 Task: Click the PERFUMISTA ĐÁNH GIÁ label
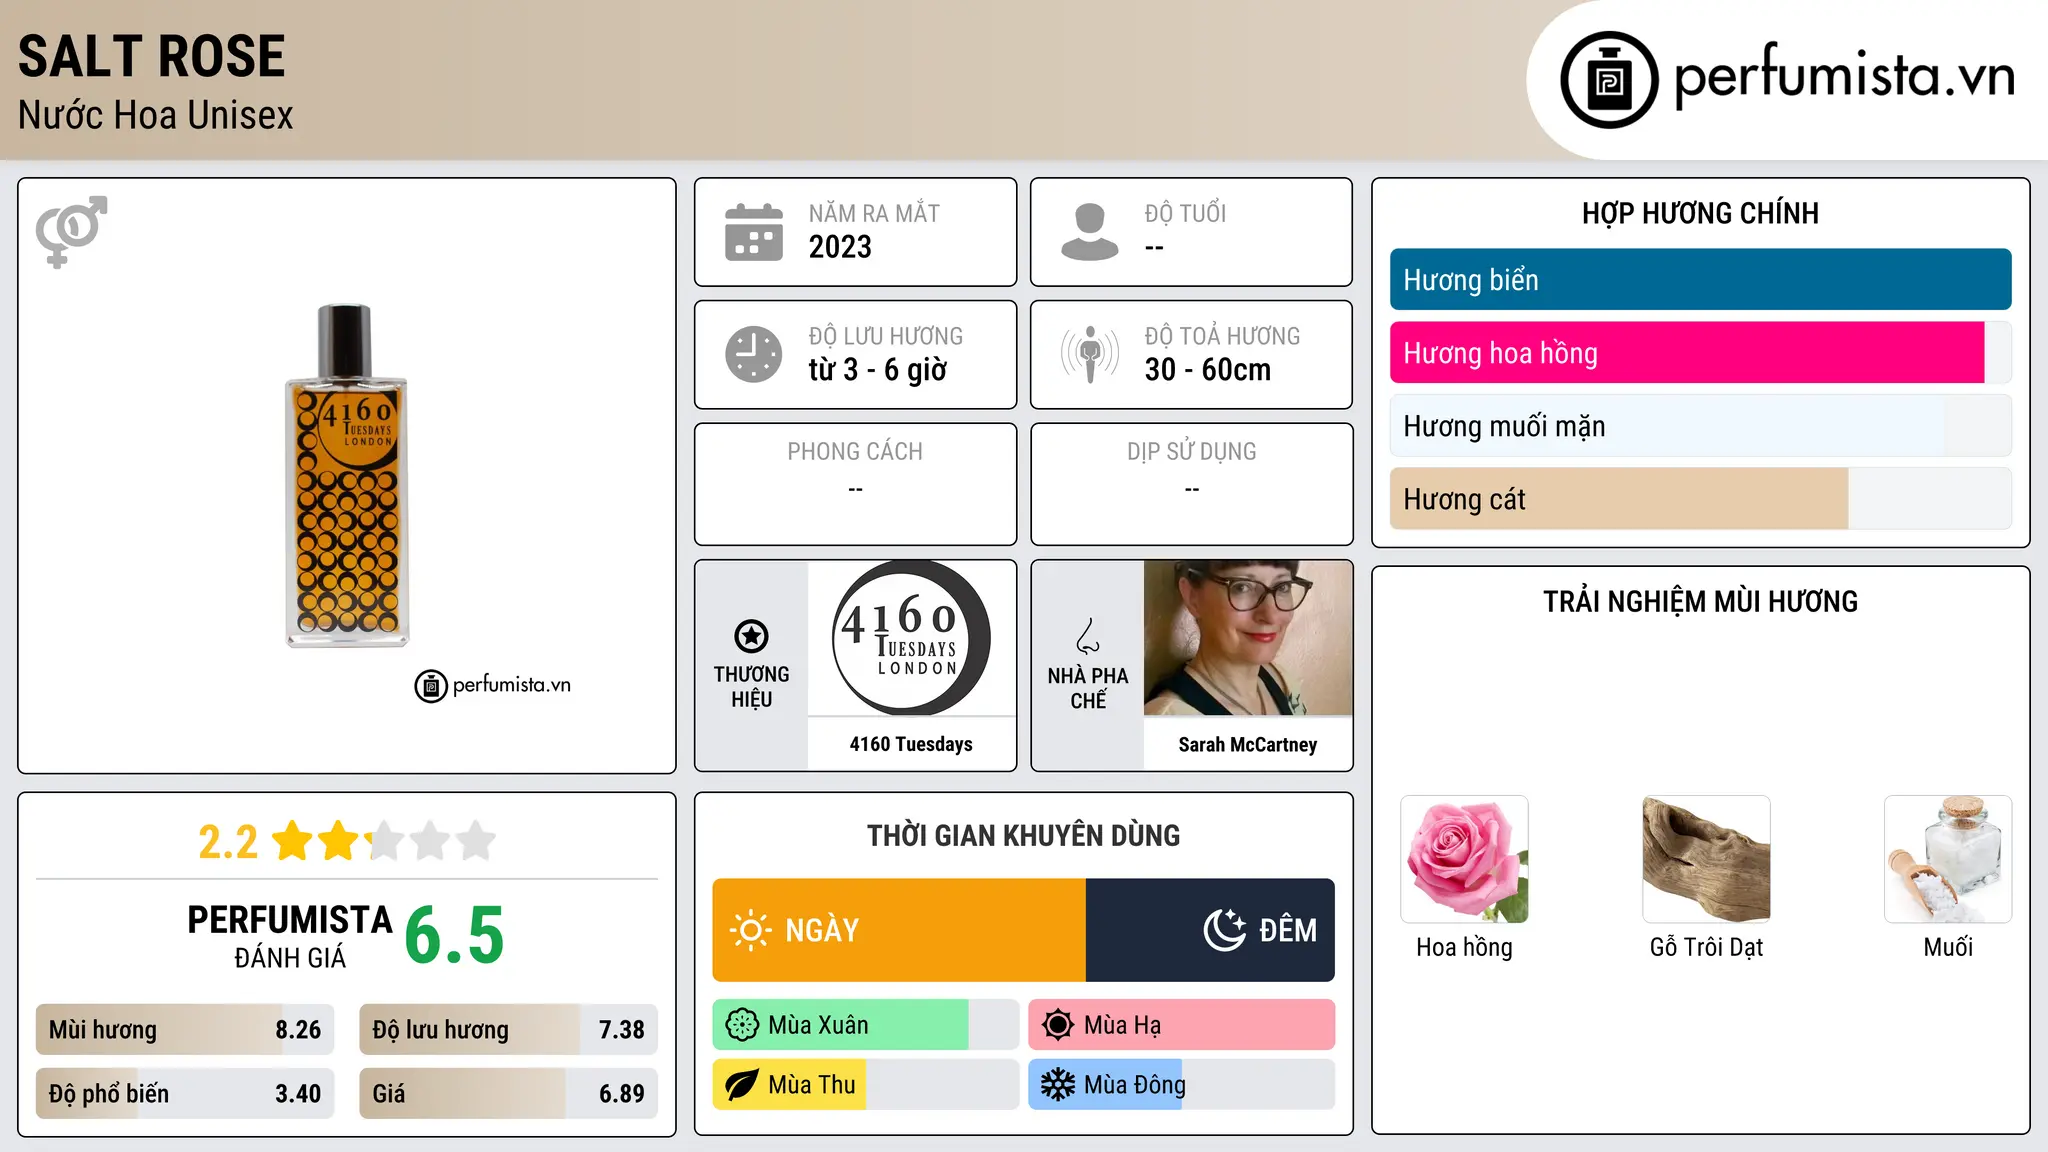pos(290,936)
